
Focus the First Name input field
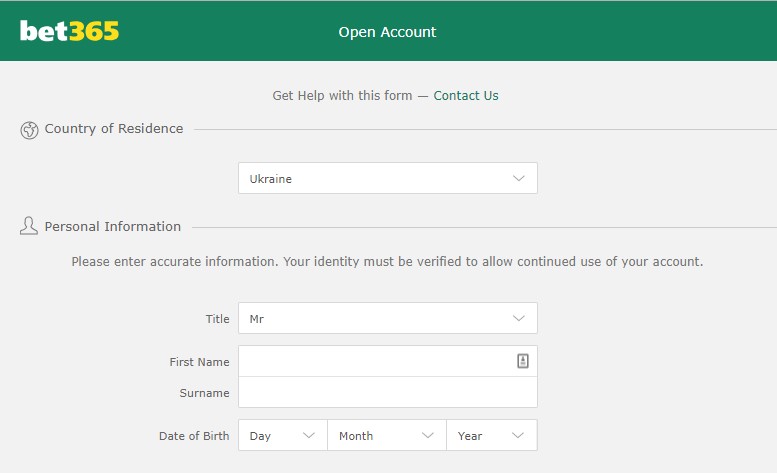pyautogui.click(x=388, y=361)
